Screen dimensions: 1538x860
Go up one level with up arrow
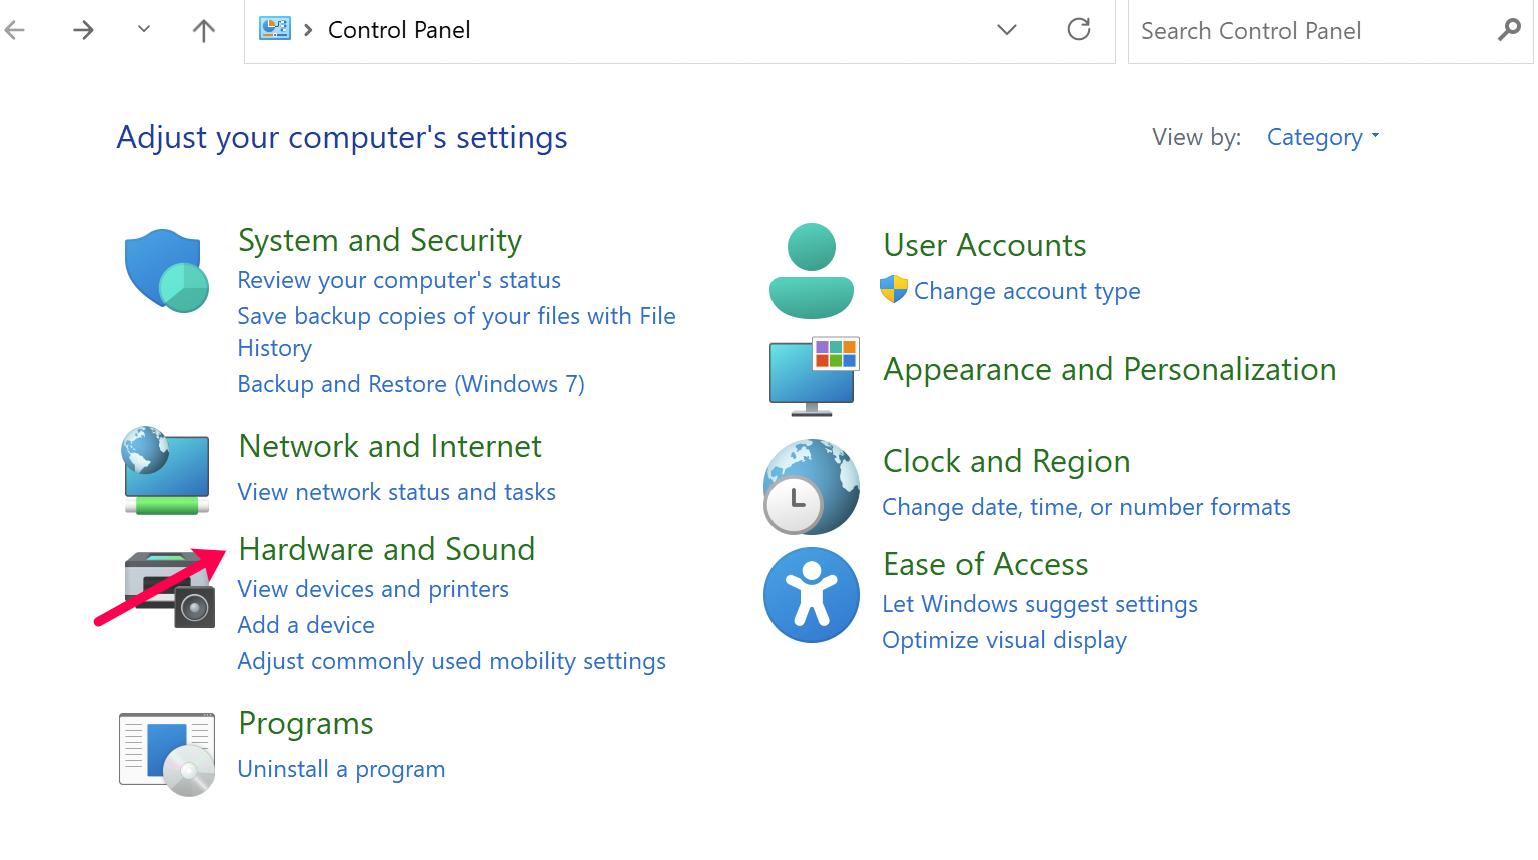pos(204,31)
